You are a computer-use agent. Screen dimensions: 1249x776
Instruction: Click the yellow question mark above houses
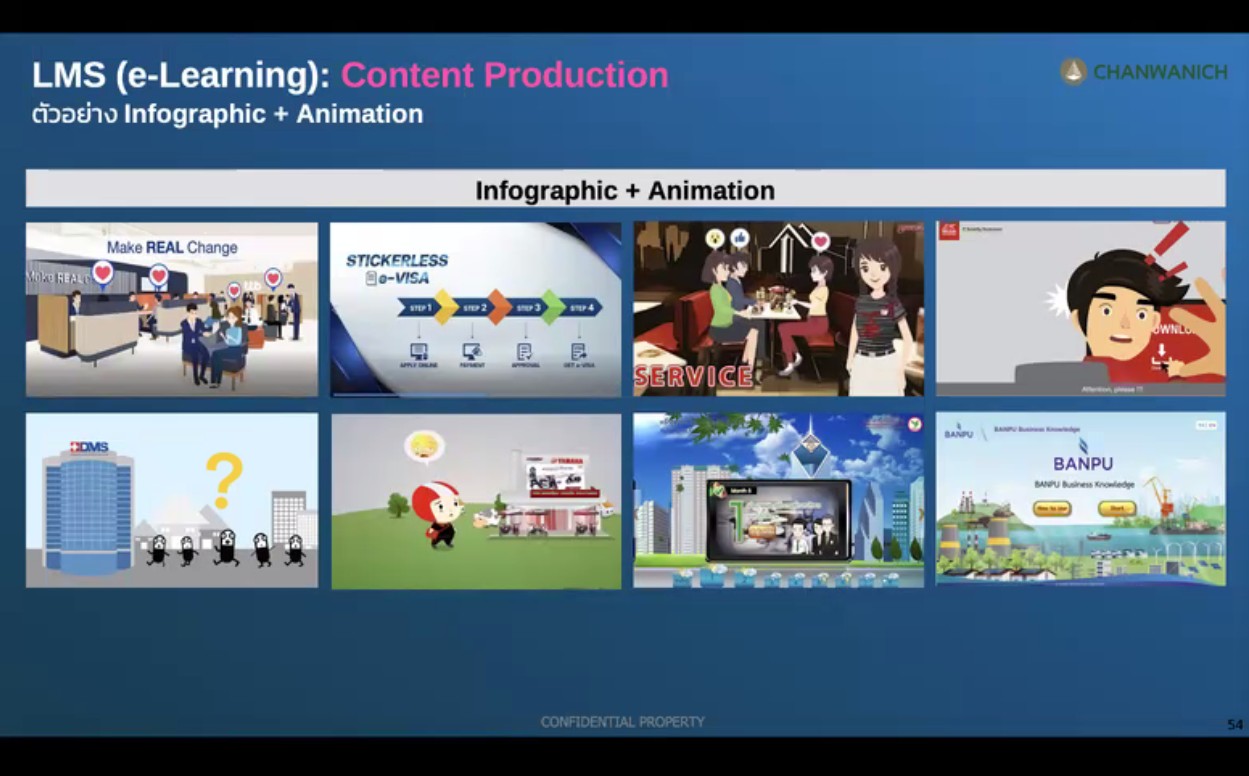pyautogui.click(x=224, y=480)
